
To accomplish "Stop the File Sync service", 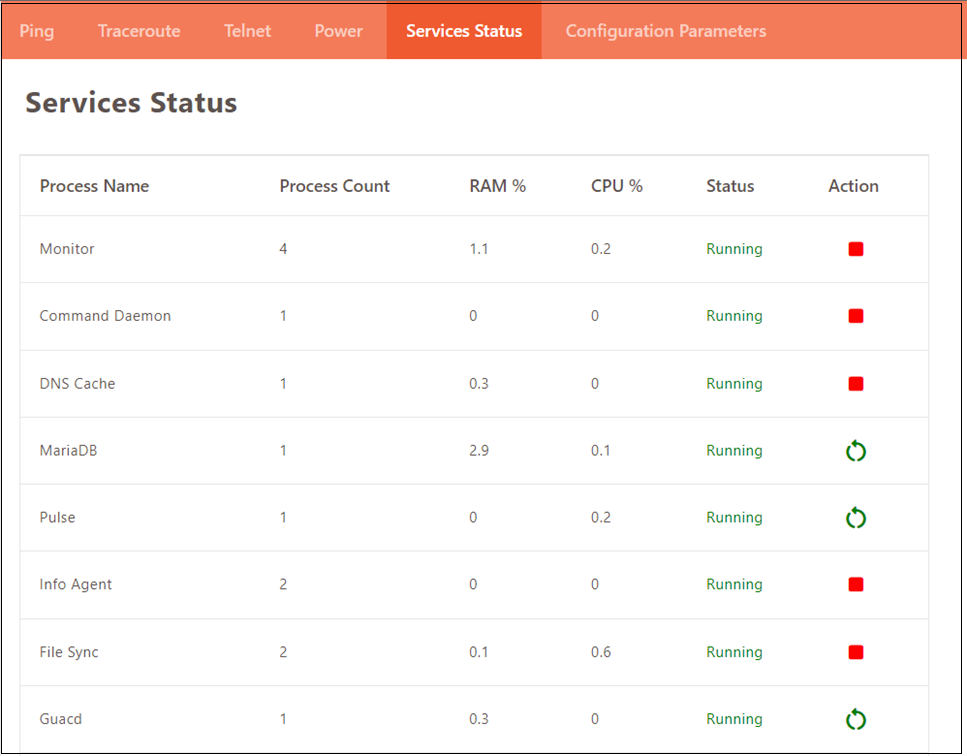I will click(855, 652).
